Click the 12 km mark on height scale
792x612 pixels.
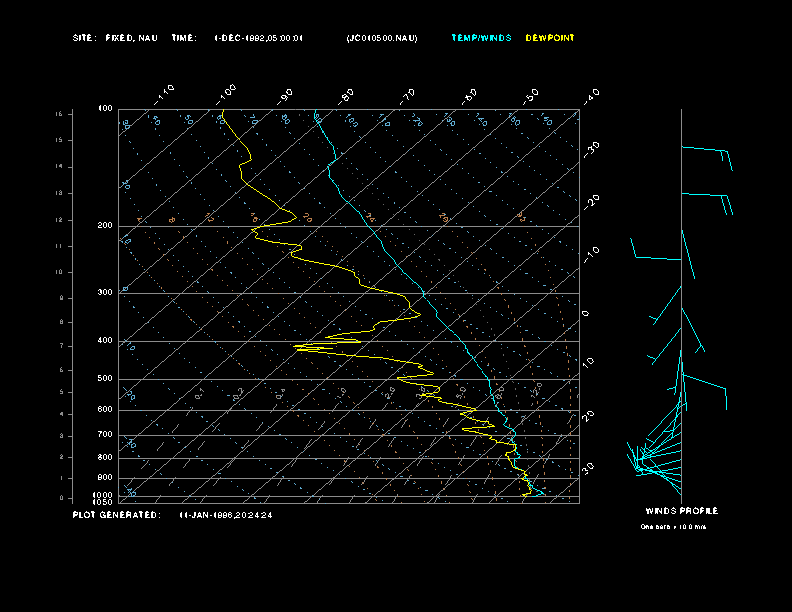pos(59,220)
